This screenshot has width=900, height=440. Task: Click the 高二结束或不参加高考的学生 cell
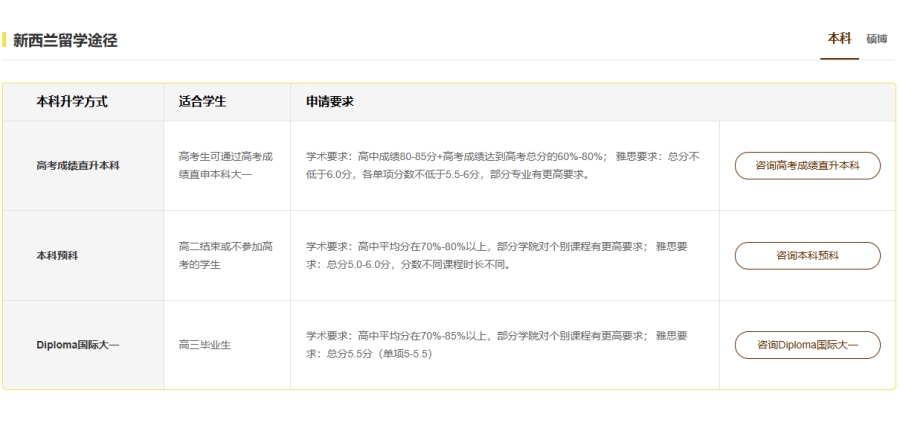click(x=226, y=255)
